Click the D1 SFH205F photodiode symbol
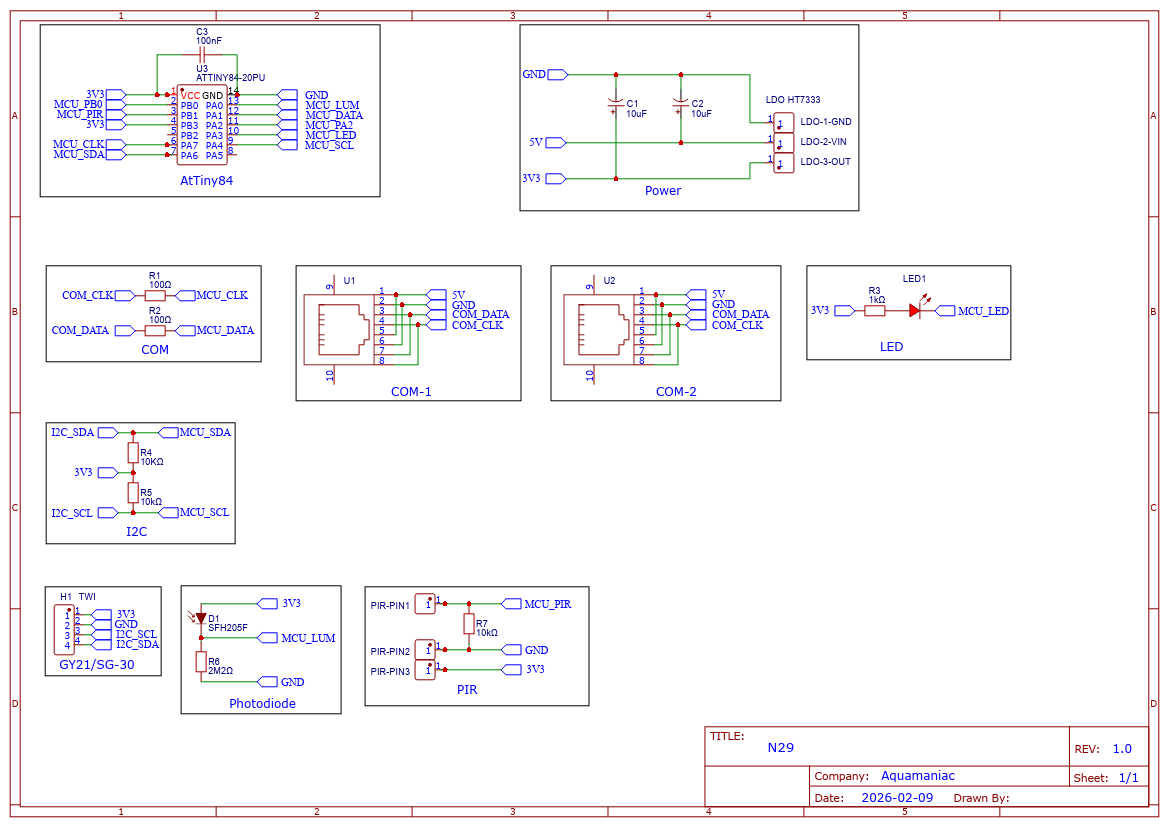 [x=200, y=619]
